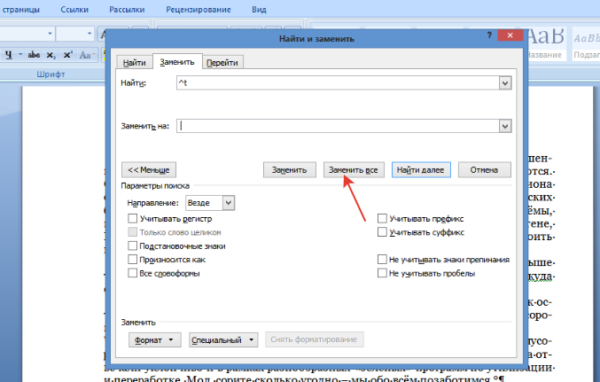Apply underline formatting in Font group
Screen dimensions: 600x382
point(9,55)
